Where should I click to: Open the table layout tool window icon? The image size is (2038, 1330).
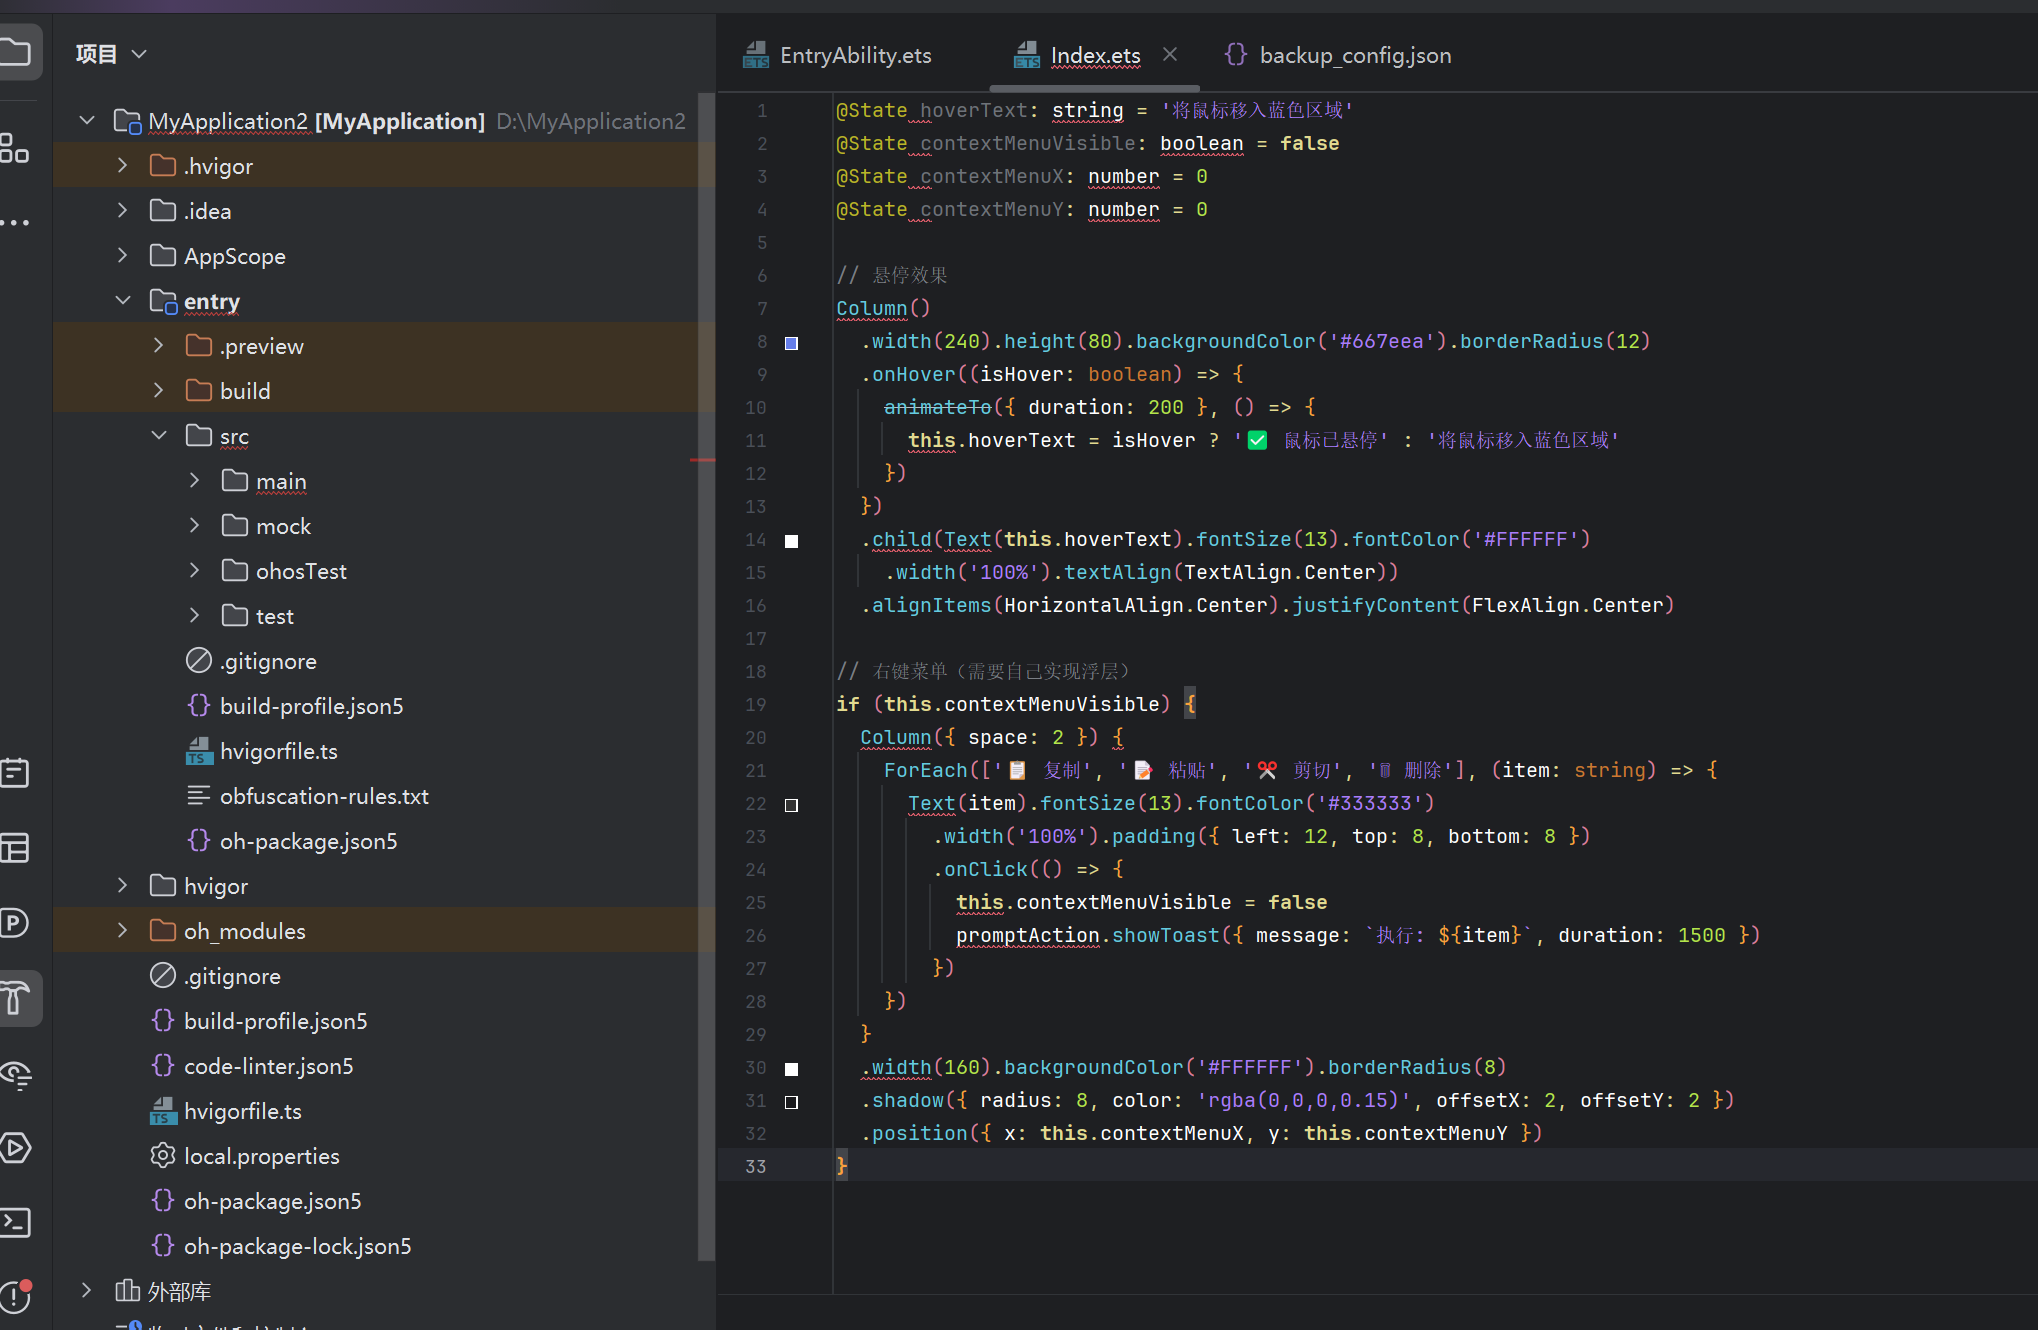coord(15,847)
